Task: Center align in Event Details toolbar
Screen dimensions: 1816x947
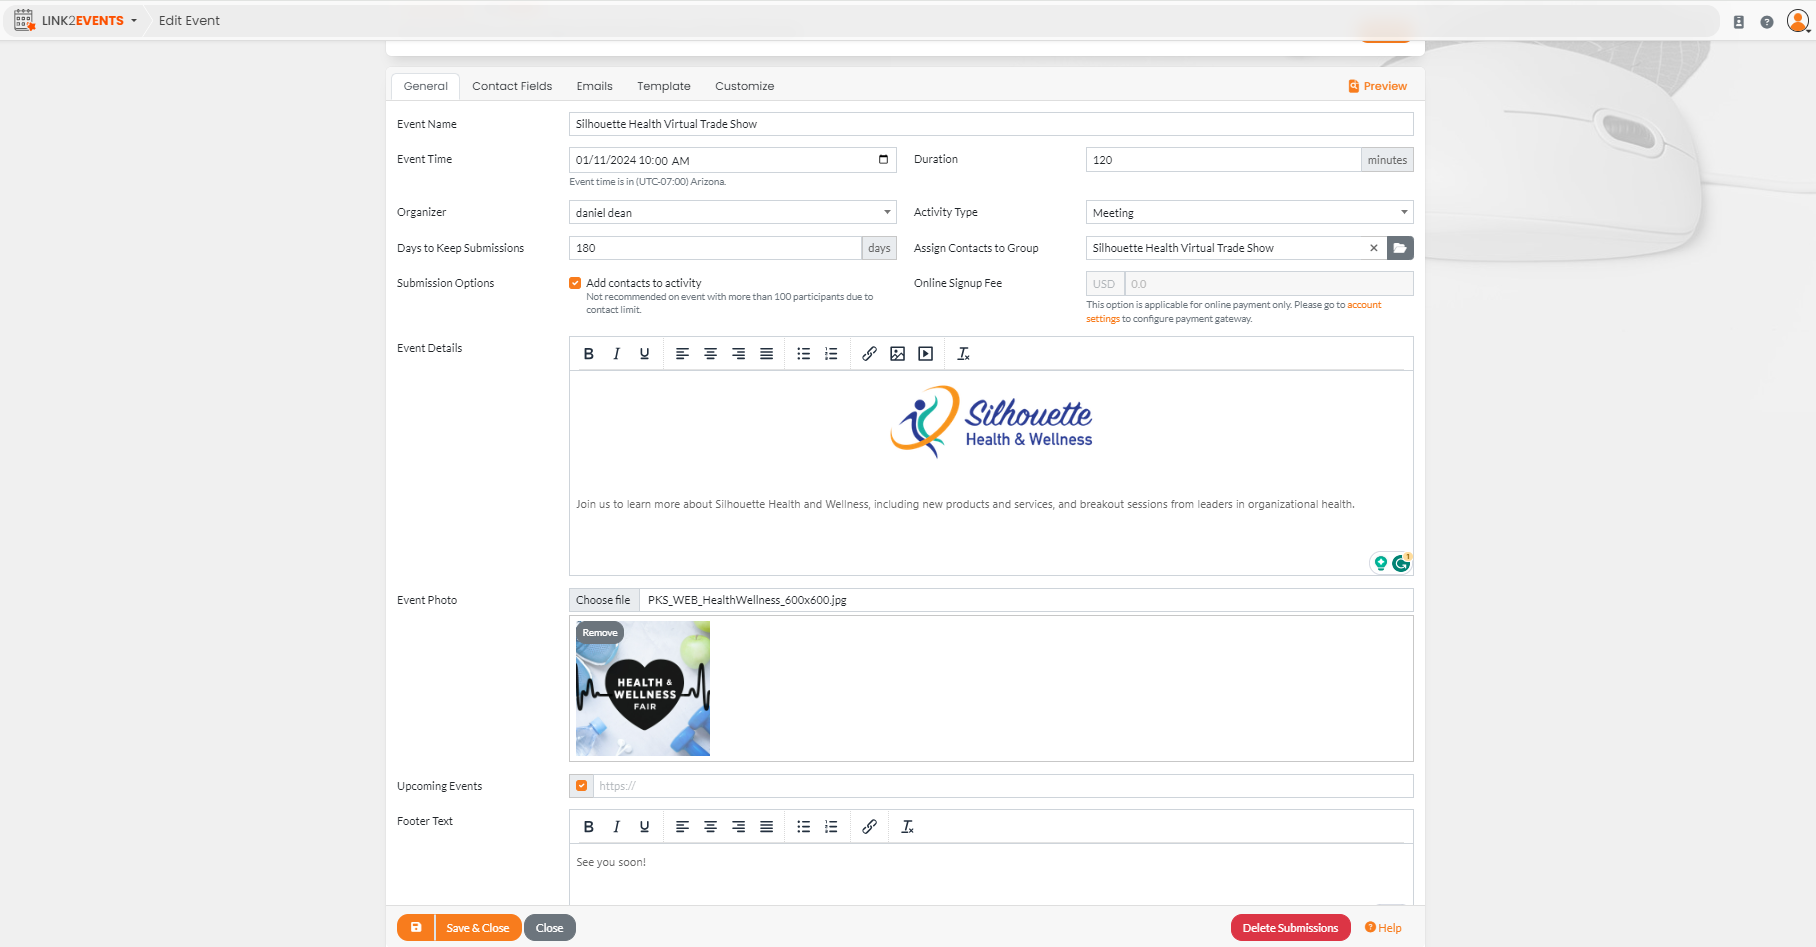Action: (x=711, y=354)
